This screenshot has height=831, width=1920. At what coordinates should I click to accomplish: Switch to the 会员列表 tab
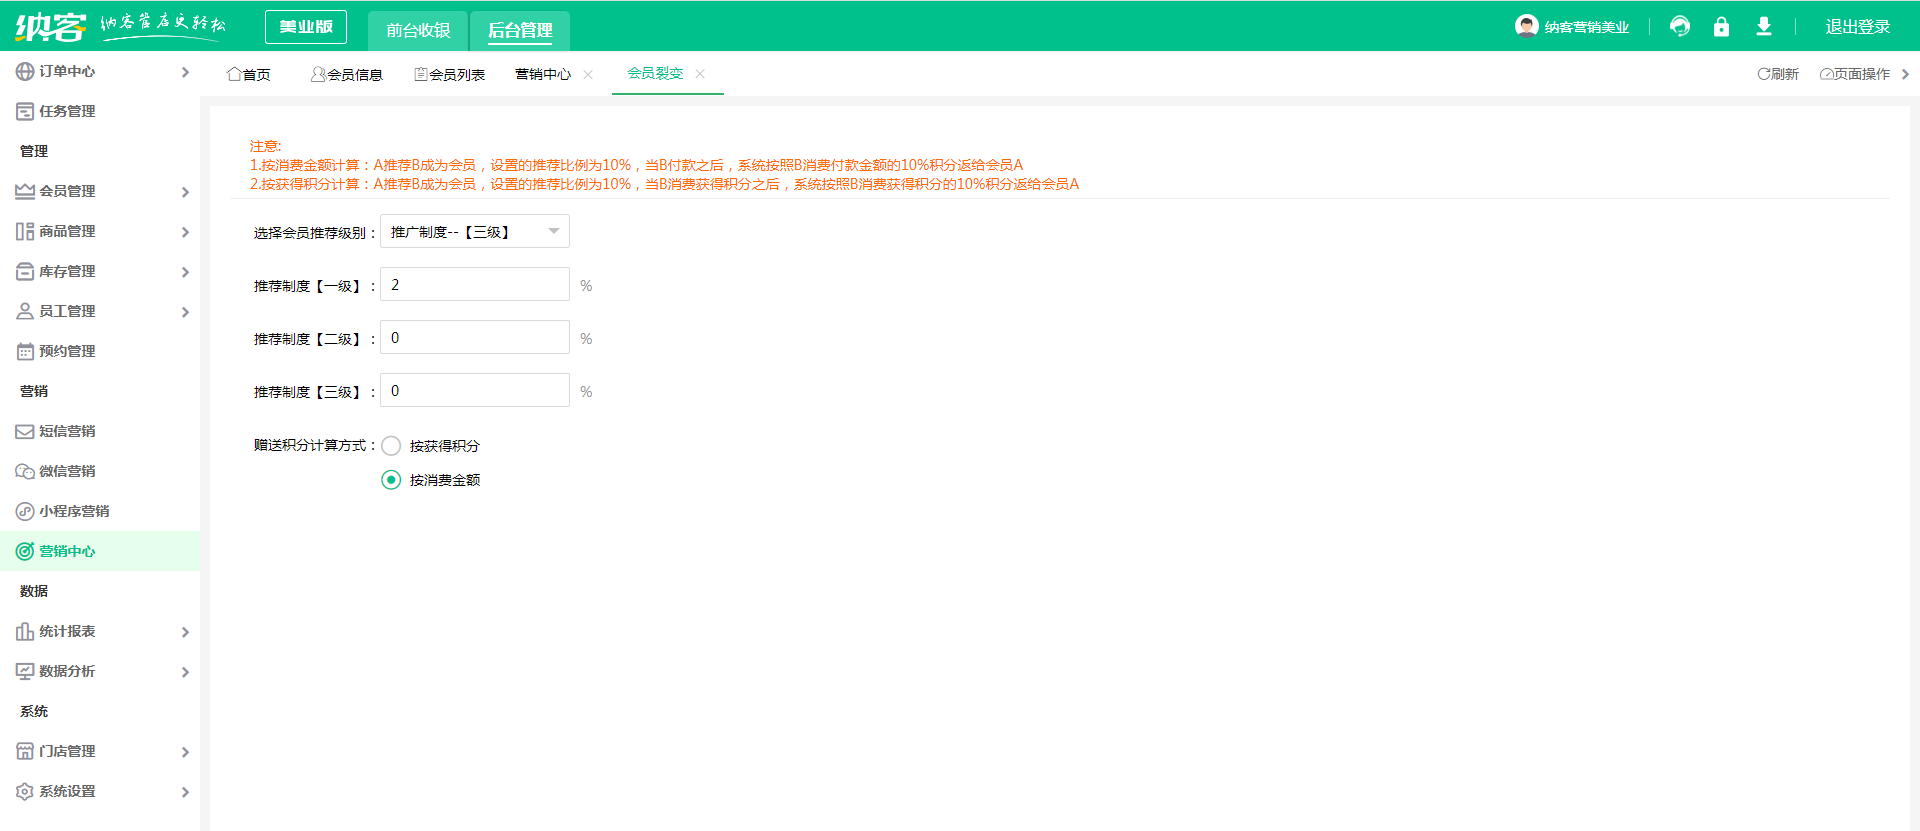(450, 75)
